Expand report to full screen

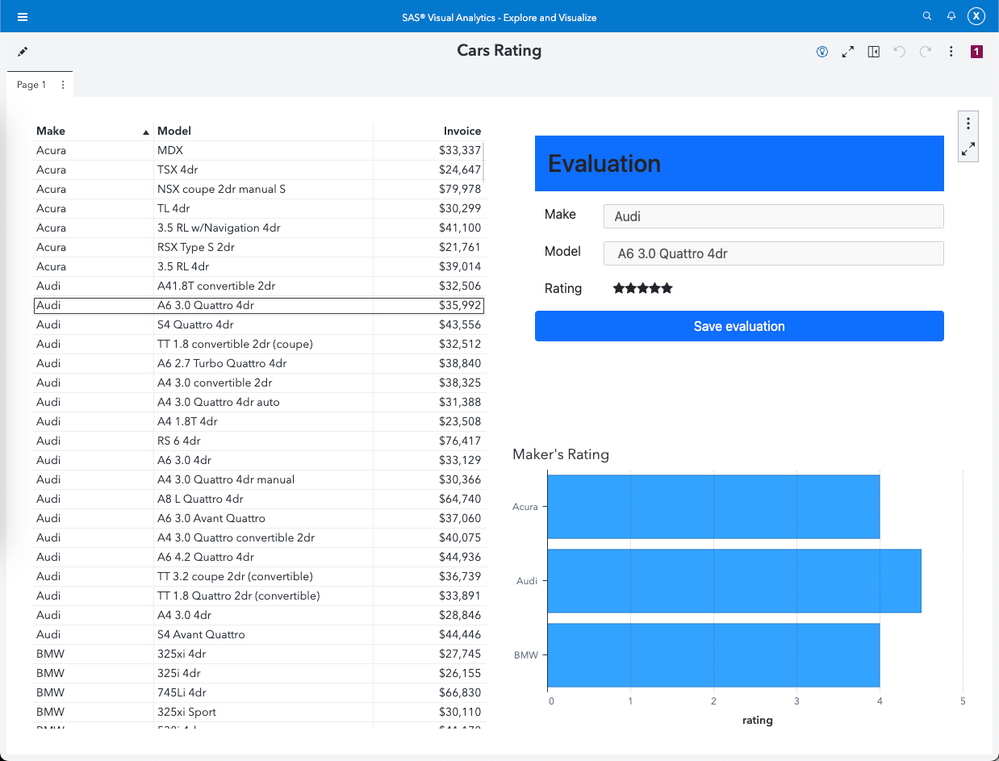click(x=847, y=52)
